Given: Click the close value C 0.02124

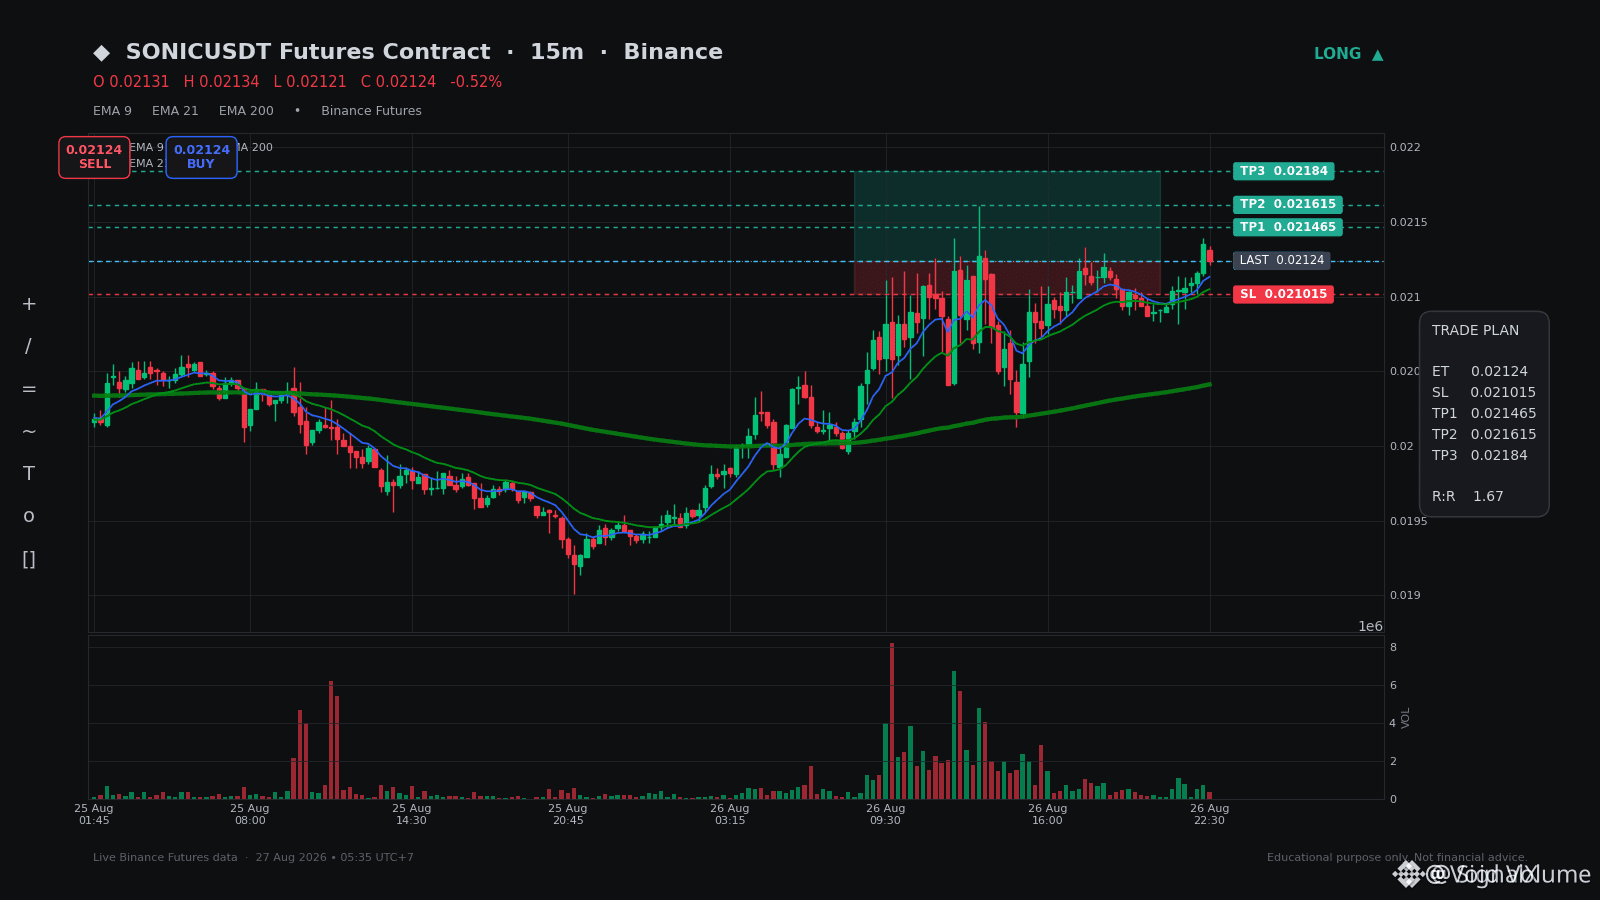Looking at the screenshot, I should [398, 82].
